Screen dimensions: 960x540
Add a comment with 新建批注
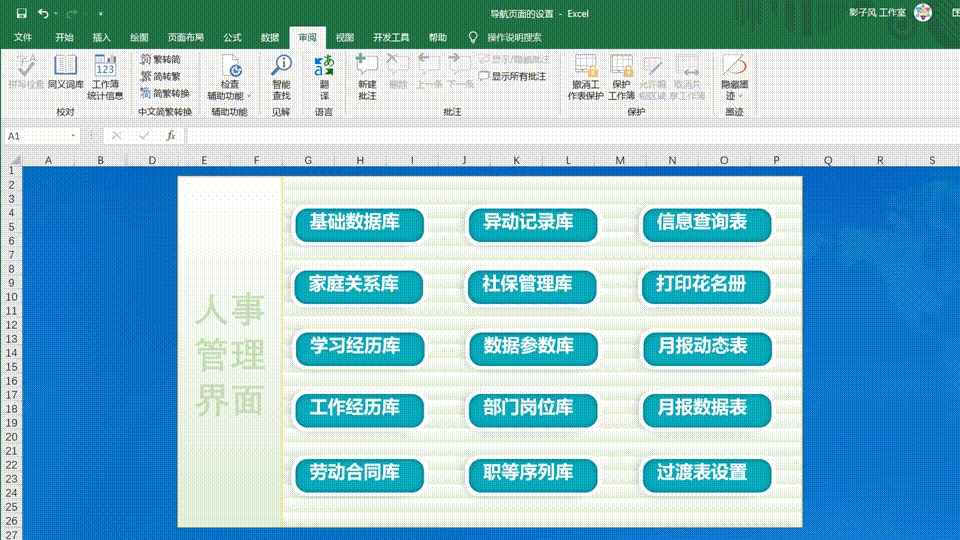[367, 76]
